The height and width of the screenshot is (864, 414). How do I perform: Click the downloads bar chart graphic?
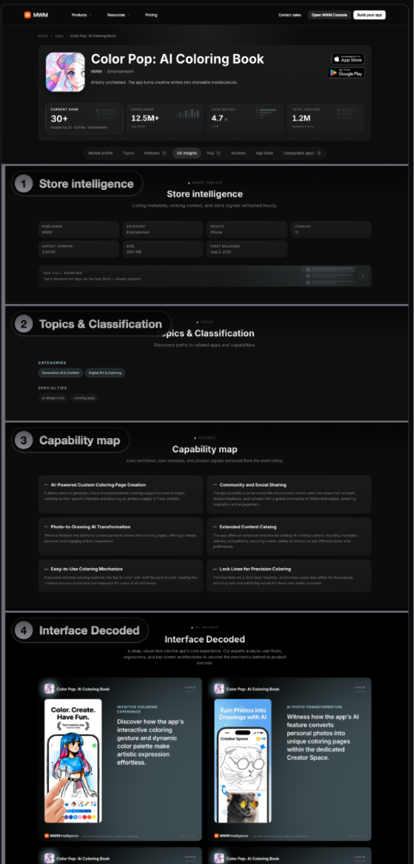[187, 114]
